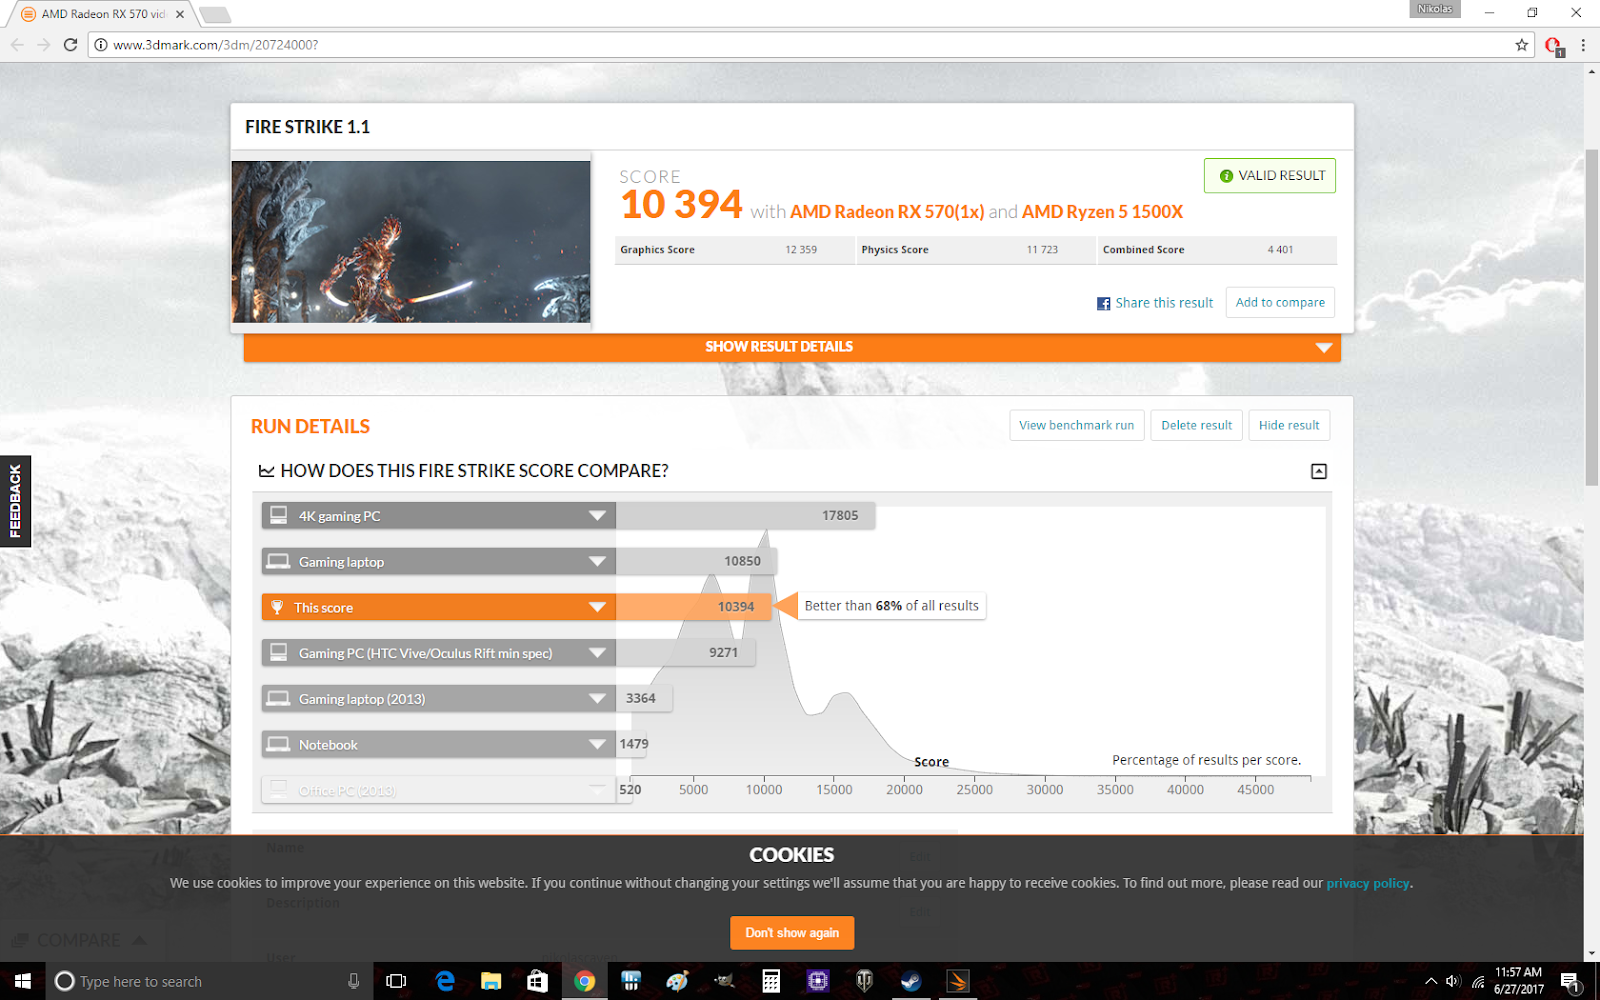
Task: Open the purple CPU chip app
Action: click(818, 981)
